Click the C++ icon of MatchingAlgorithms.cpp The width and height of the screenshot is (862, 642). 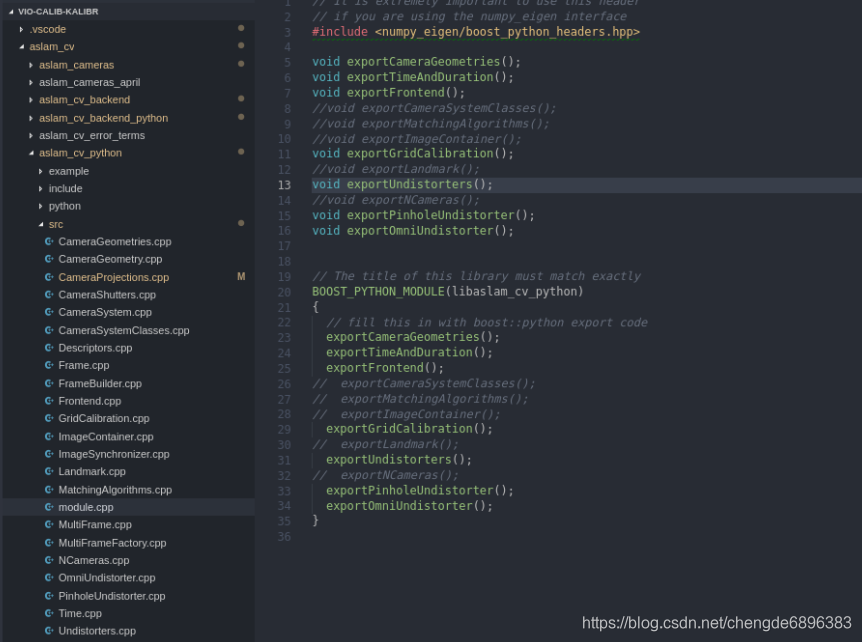point(49,490)
